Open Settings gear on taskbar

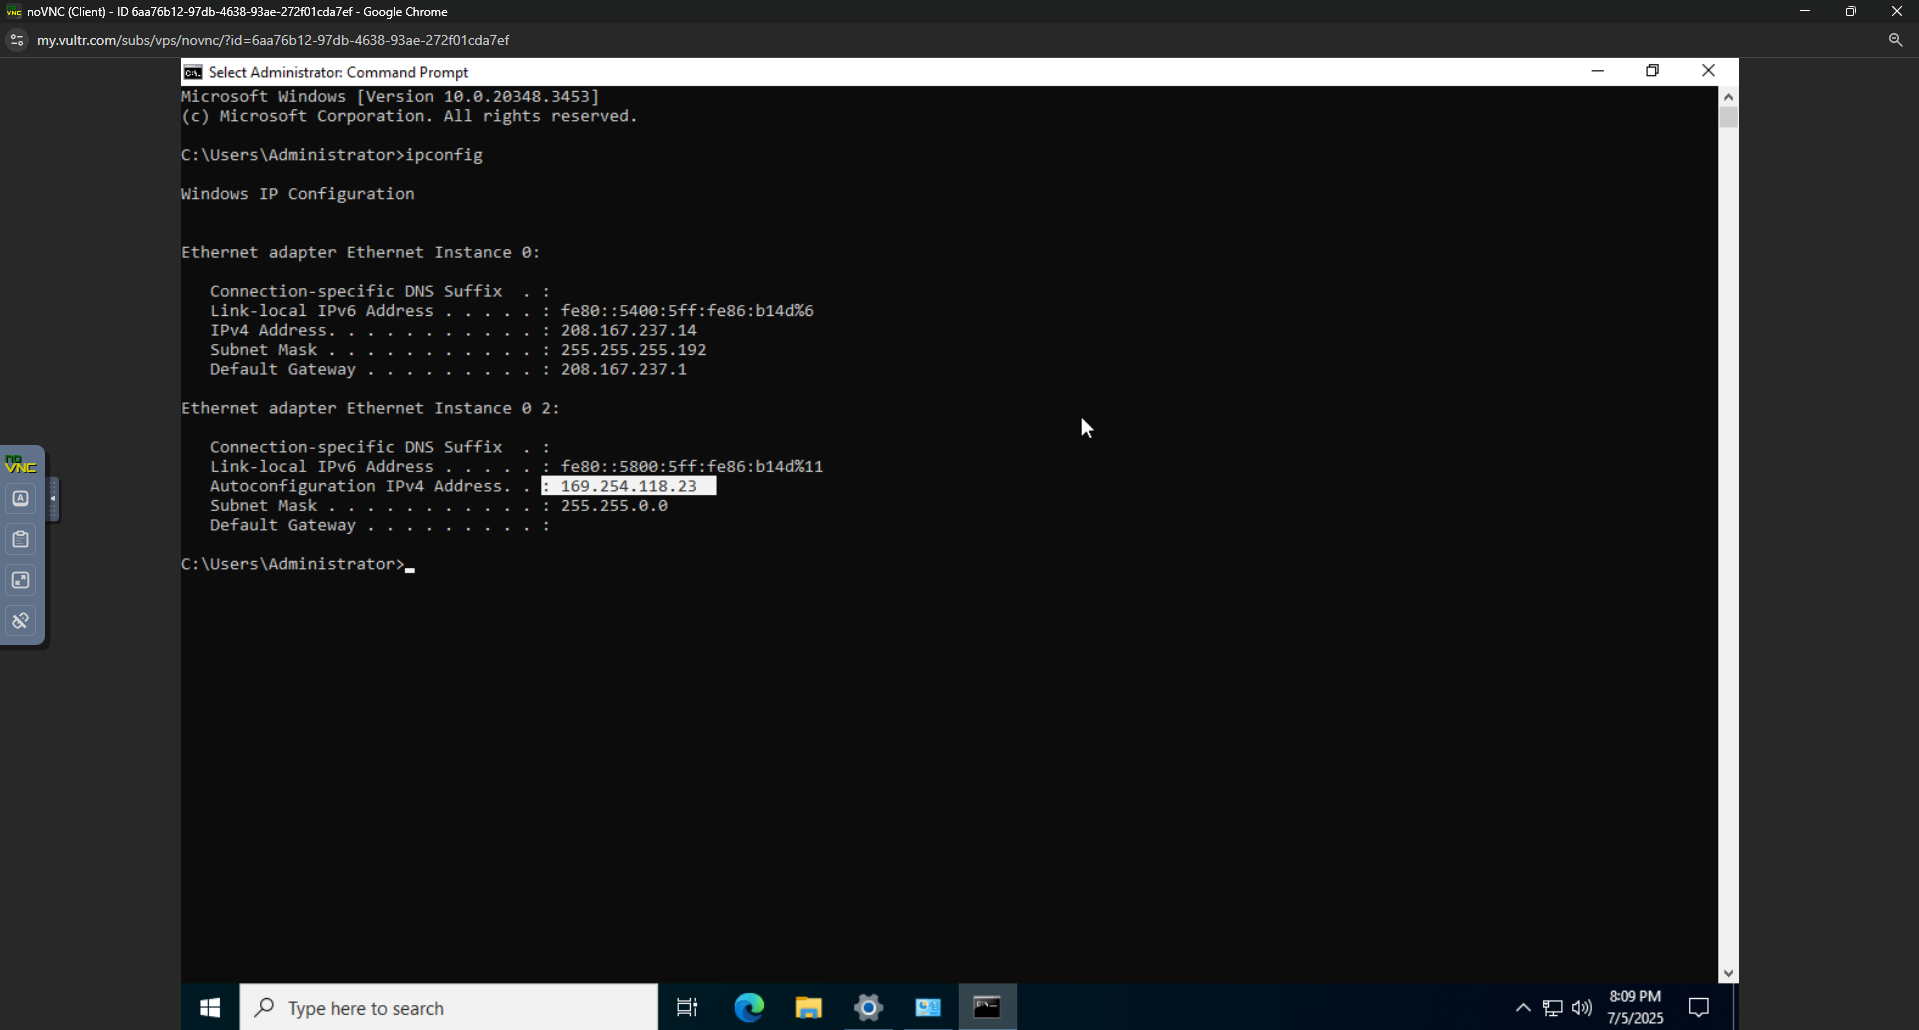pos(868,1008)
